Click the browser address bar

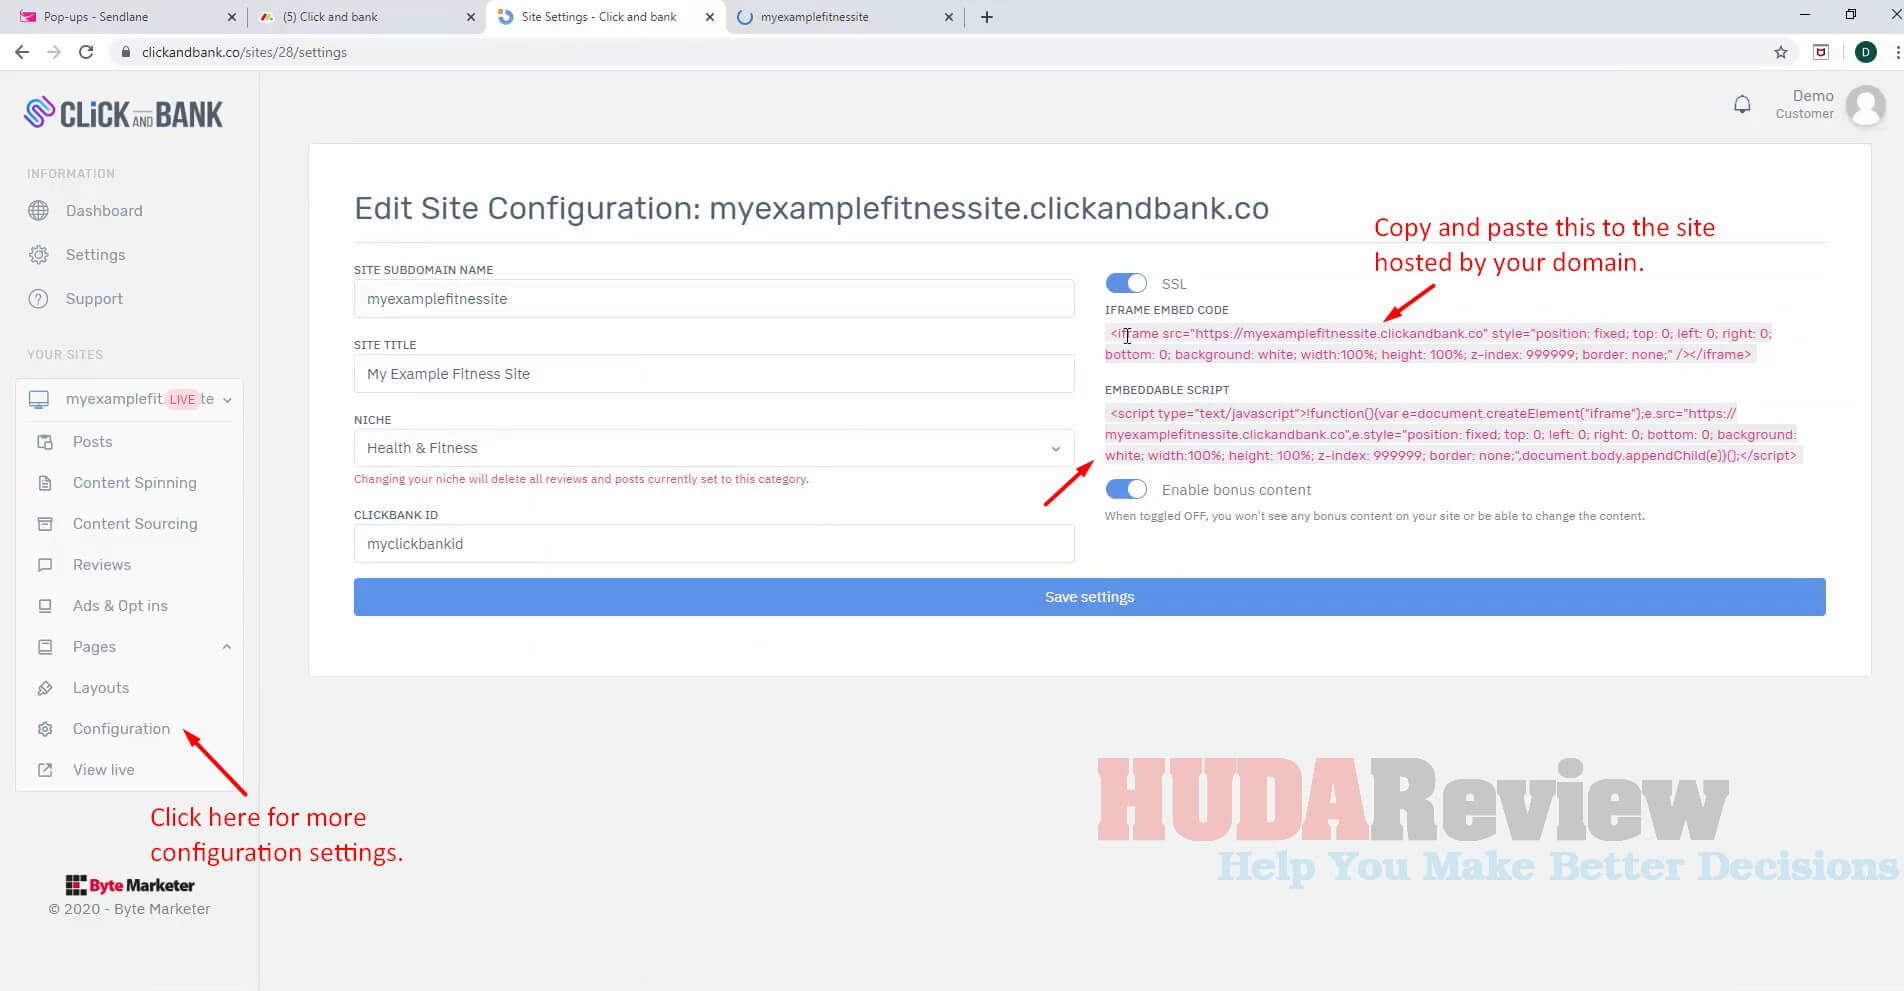coord(940,52)
